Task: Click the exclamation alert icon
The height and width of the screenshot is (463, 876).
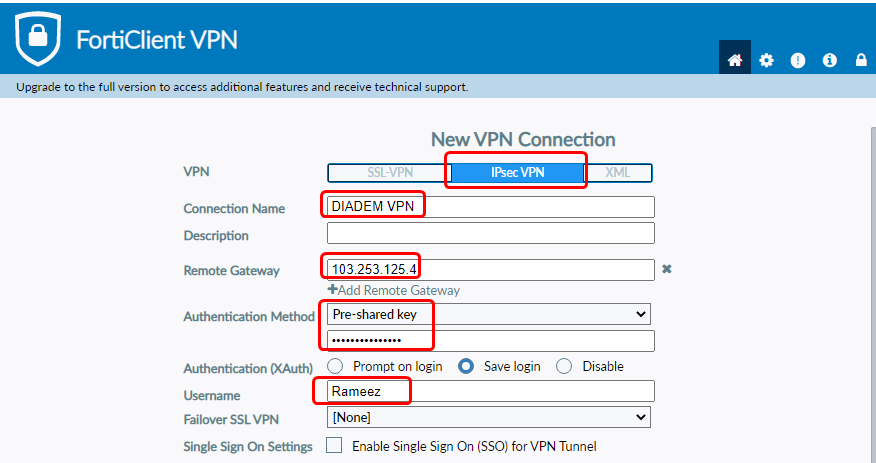Action: (797, 60)
